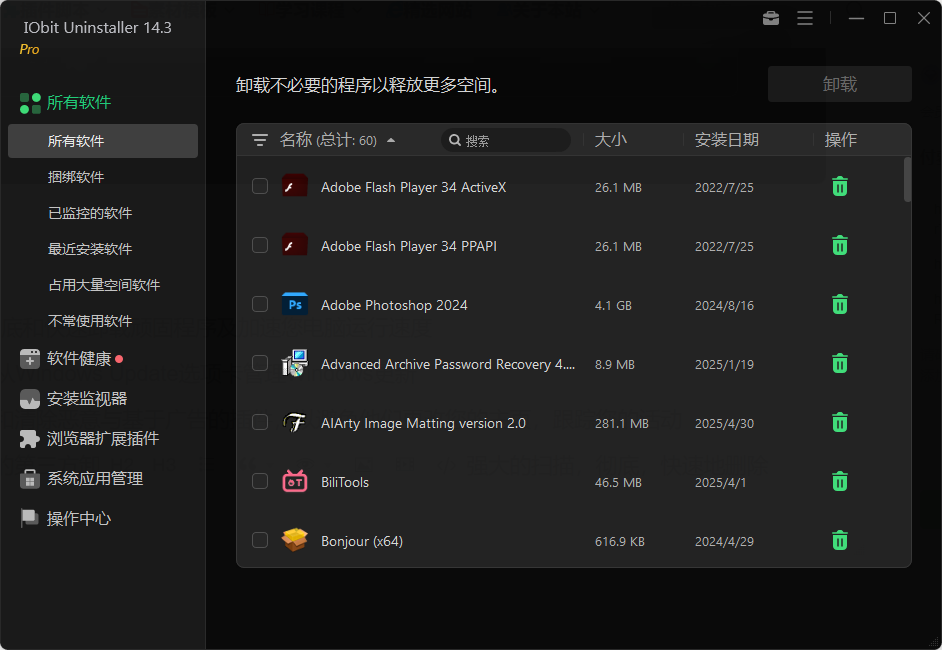This screenshot has height=650, width=942.
Task: Click into the 搜索 search field
Action: coord(512,141)
